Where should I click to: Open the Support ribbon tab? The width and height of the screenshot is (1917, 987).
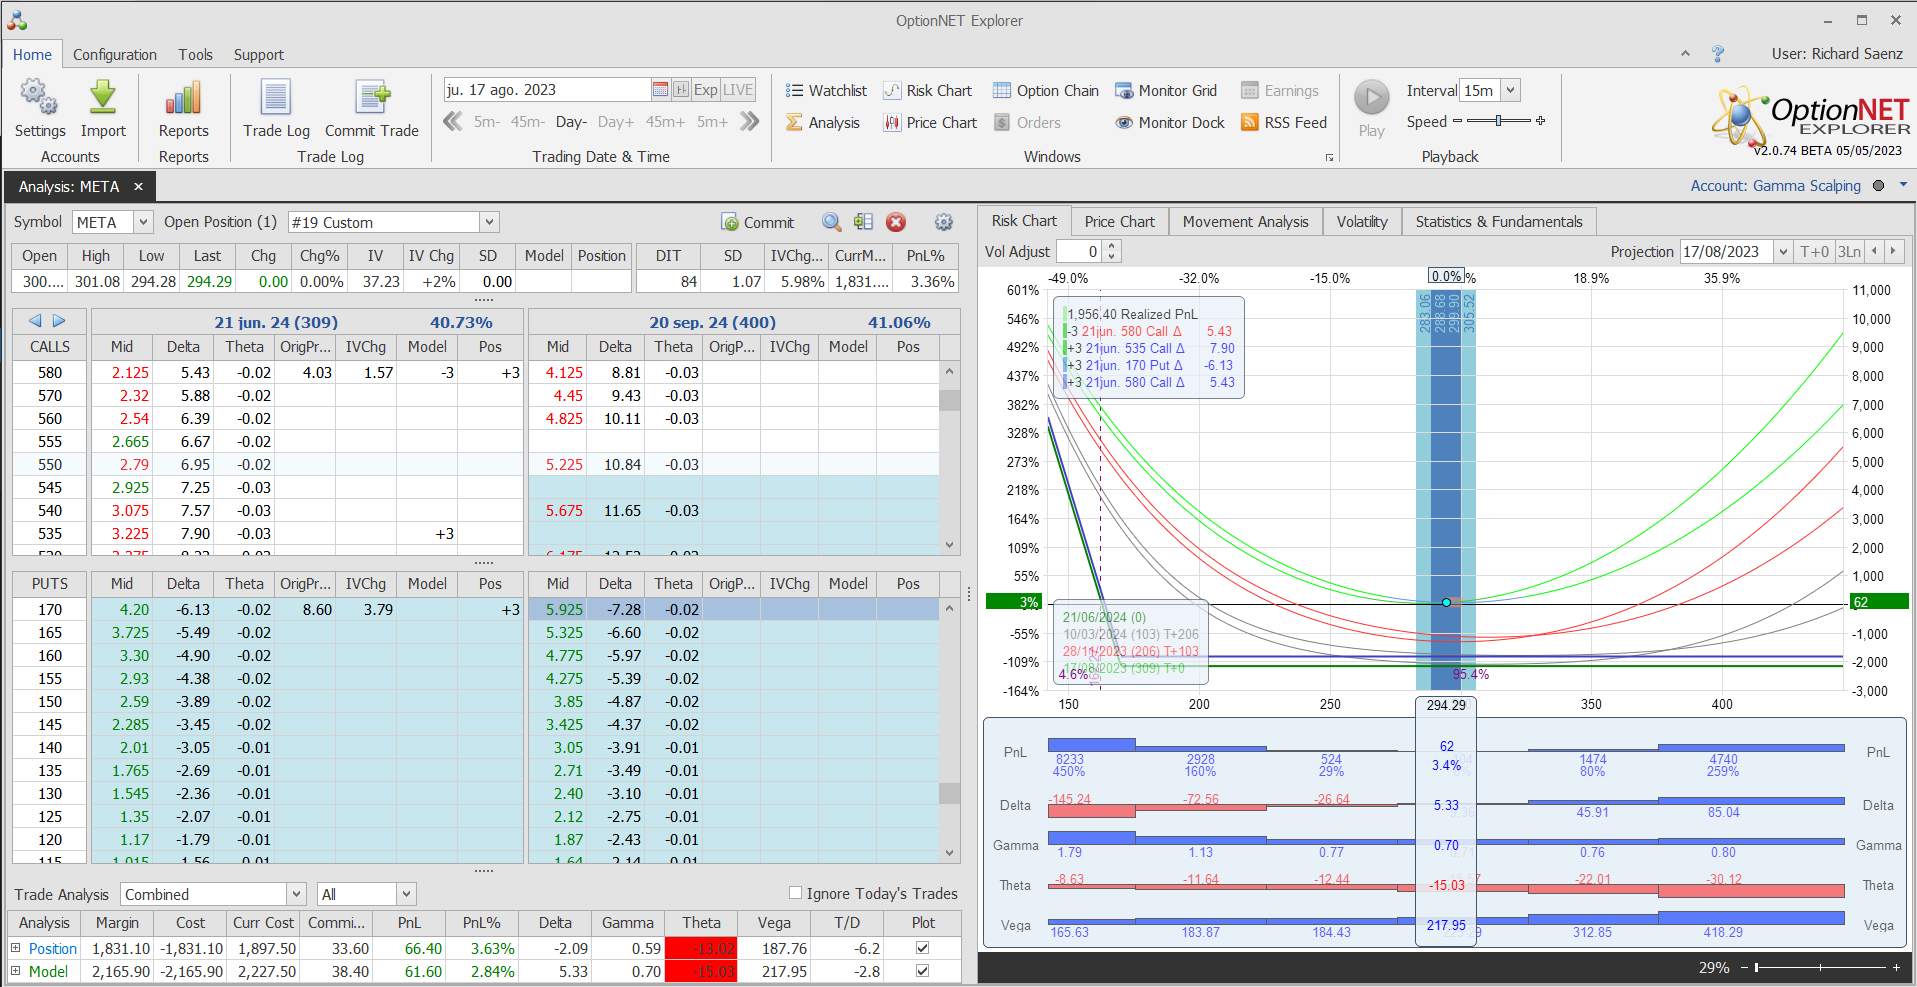[x=259, y=55]
